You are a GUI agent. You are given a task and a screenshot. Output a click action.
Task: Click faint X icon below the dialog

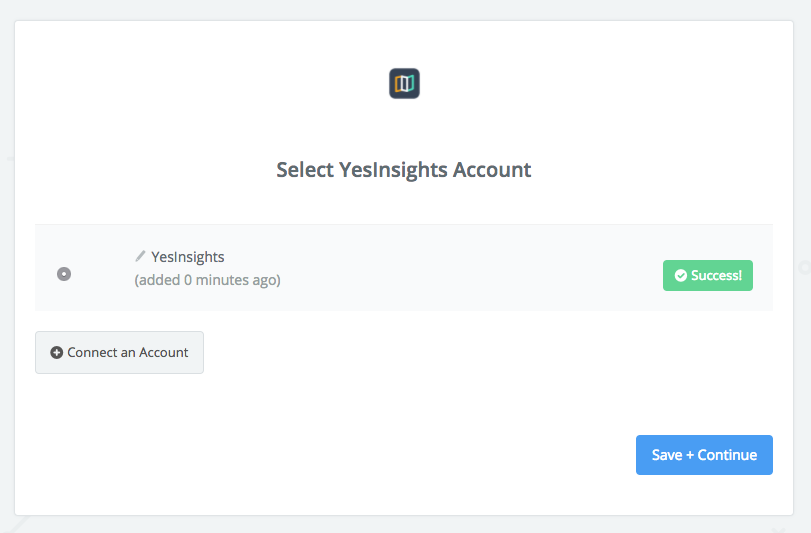tap(778, 529)
